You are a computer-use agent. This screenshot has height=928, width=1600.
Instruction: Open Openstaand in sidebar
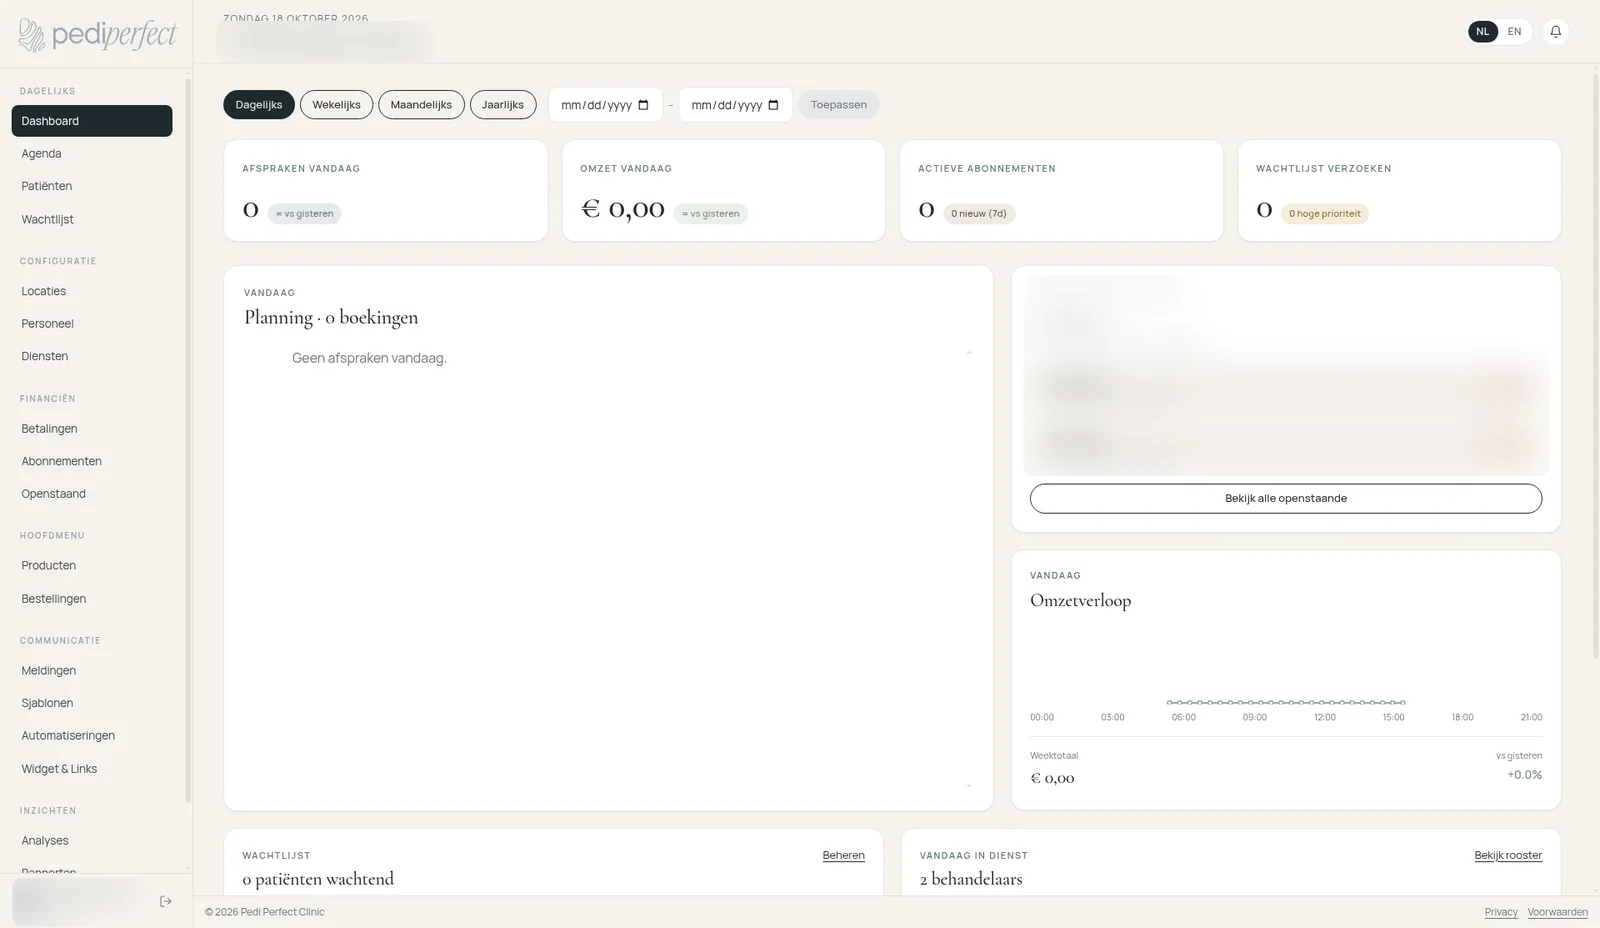click(92, 494)
